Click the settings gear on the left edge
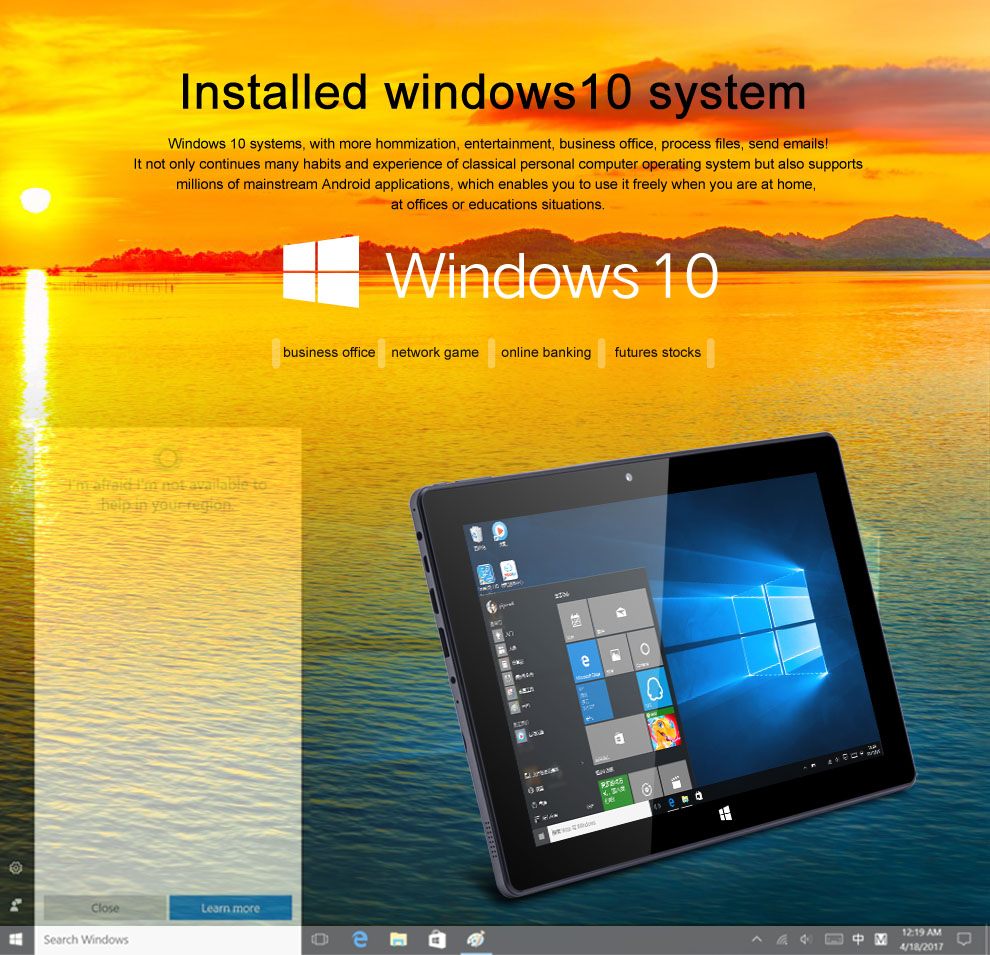990x955 pixels. pos(14,866)
